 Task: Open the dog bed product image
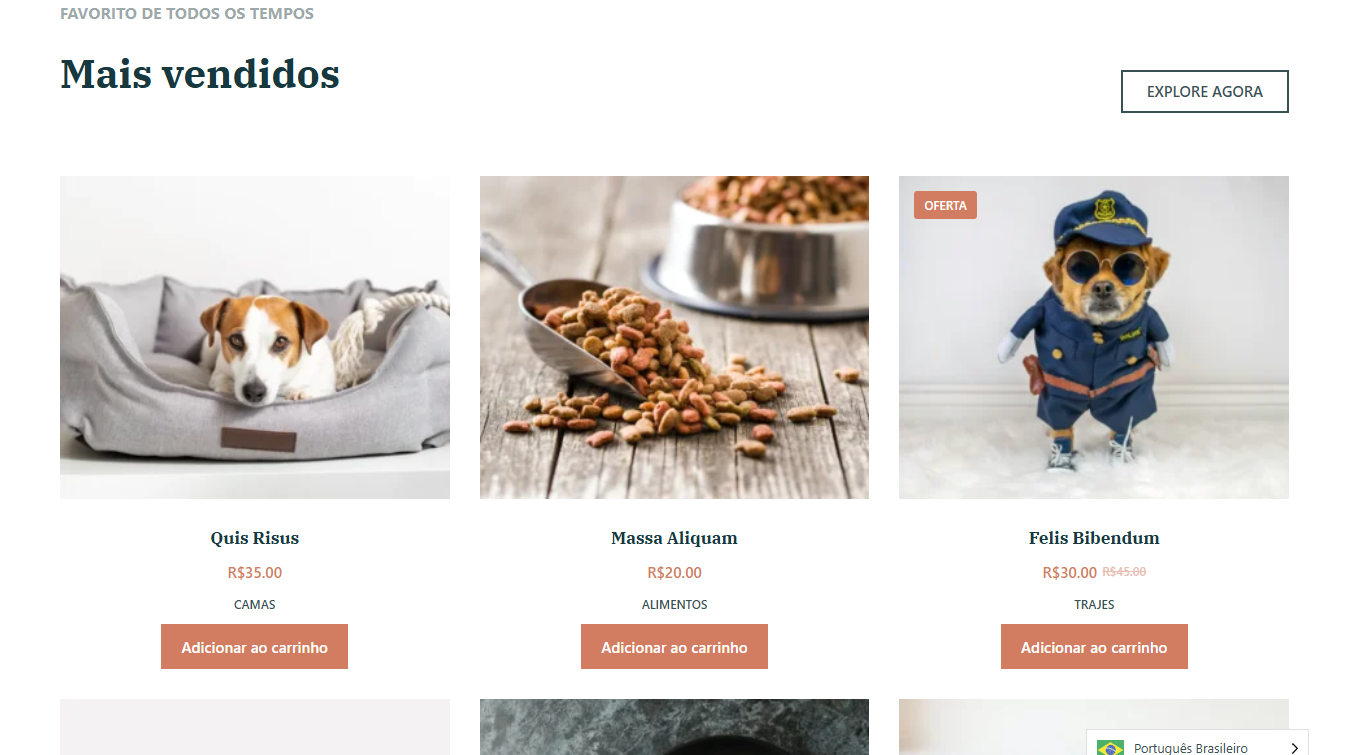(x=255, y=337)
